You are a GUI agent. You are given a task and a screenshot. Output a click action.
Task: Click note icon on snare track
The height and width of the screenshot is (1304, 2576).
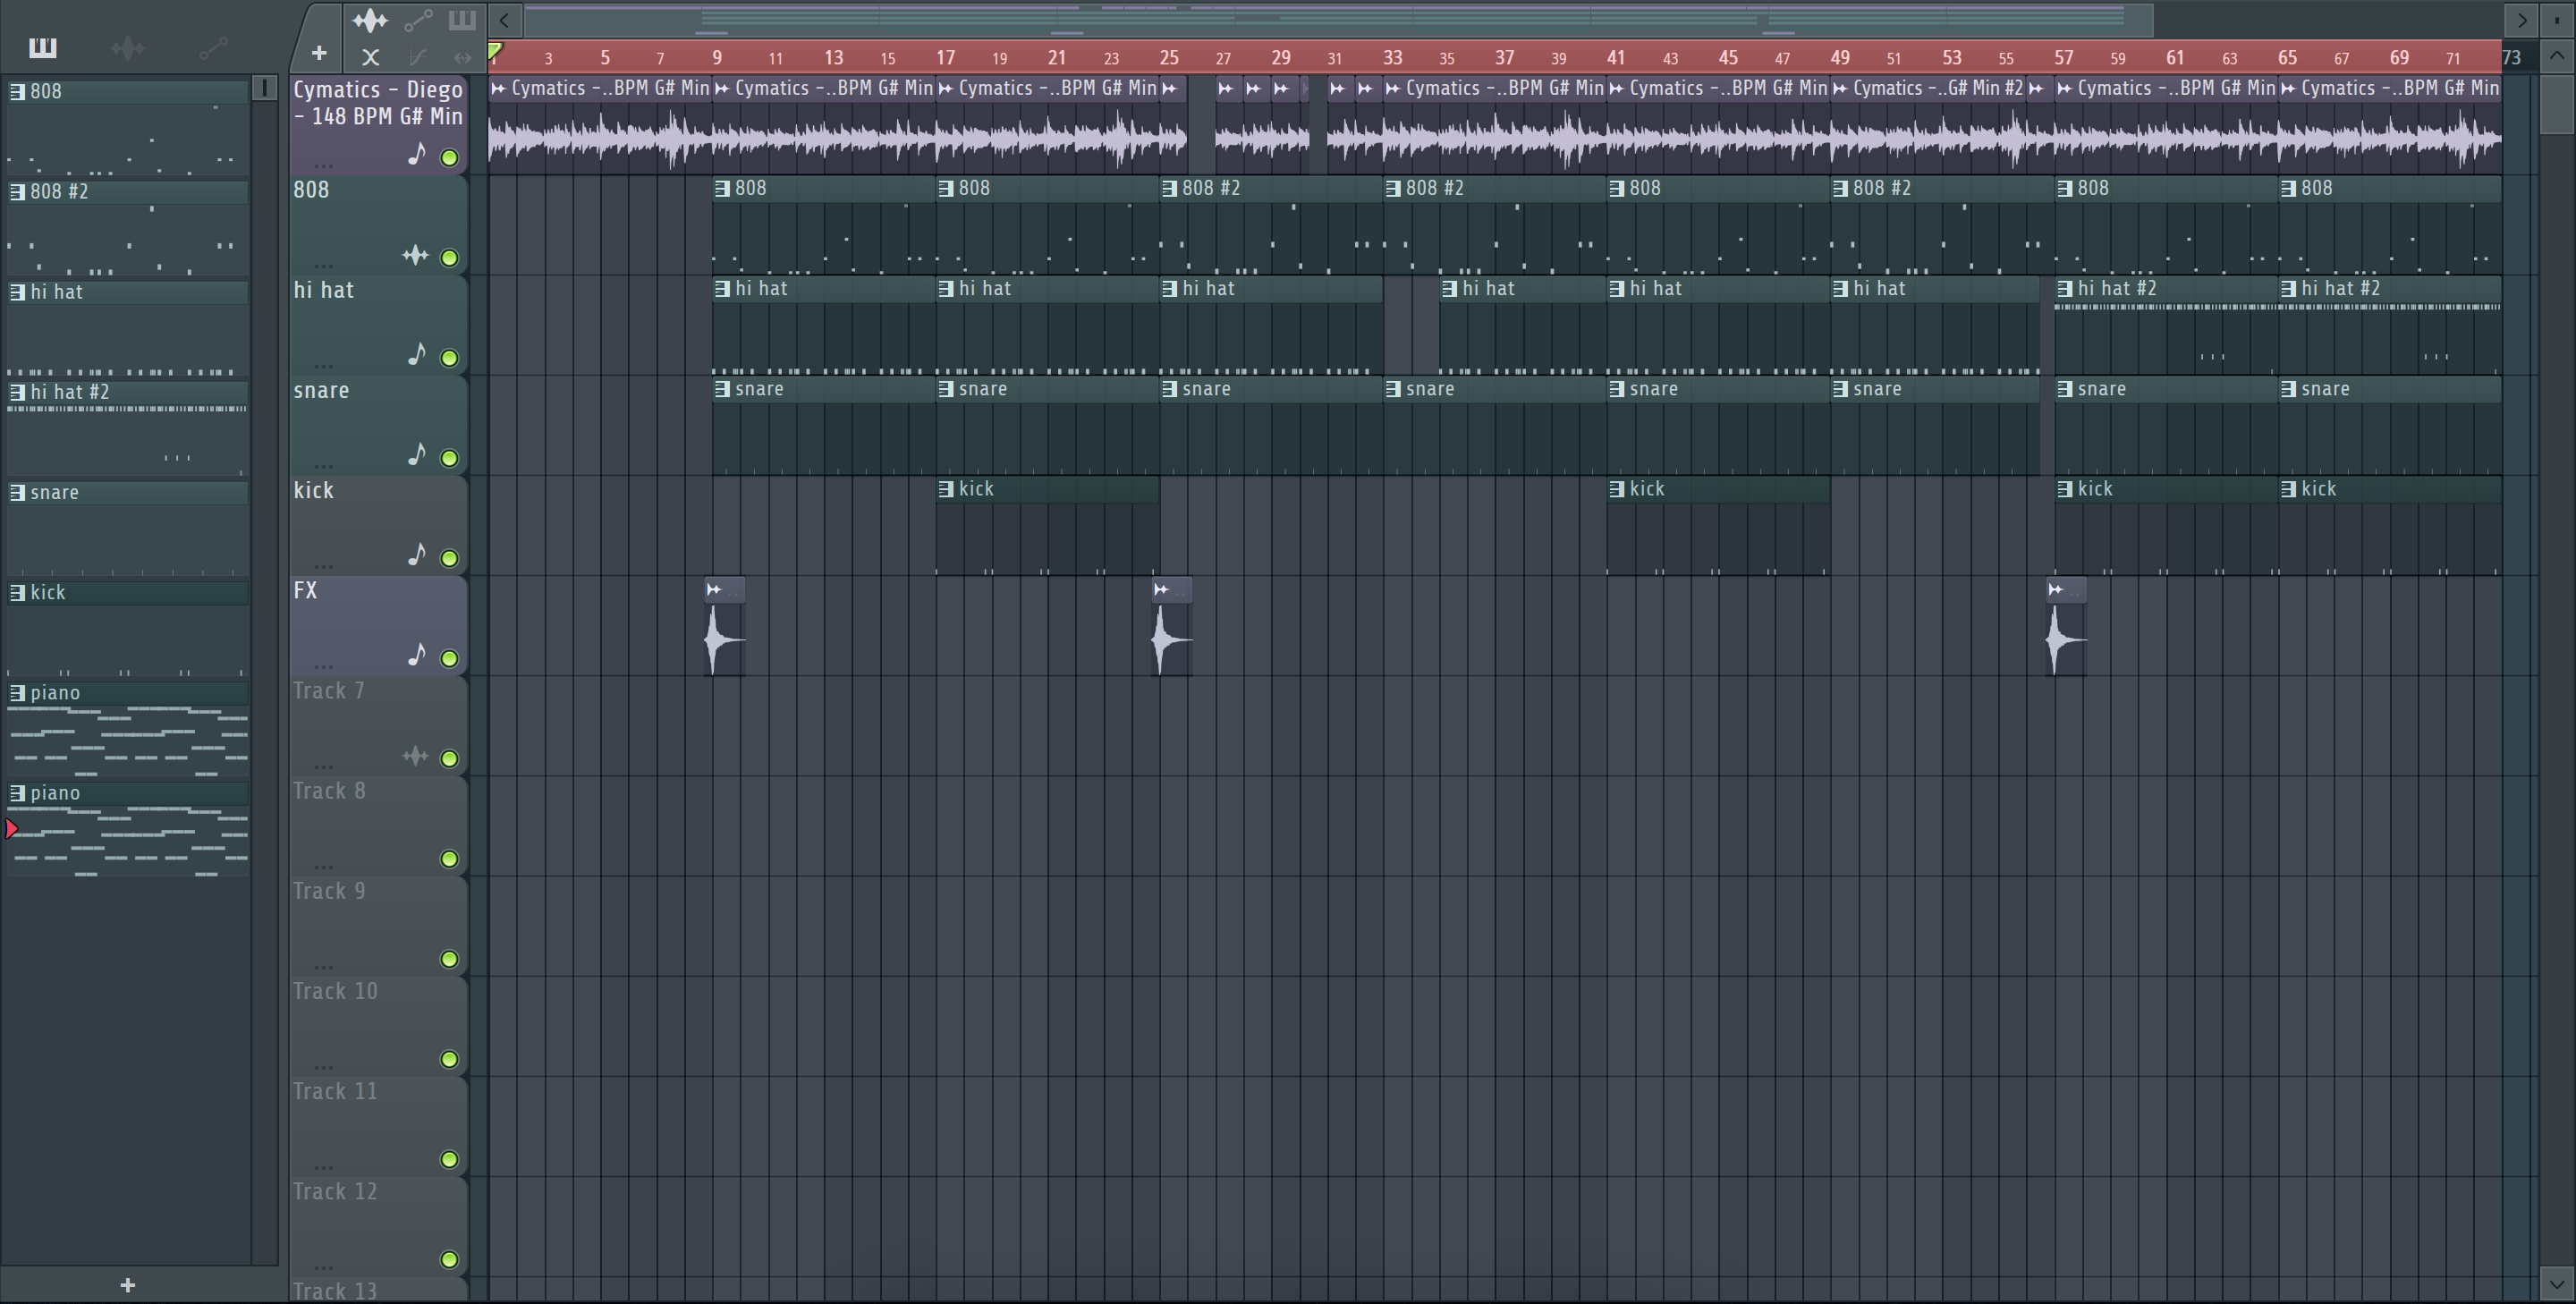point(417,454)
